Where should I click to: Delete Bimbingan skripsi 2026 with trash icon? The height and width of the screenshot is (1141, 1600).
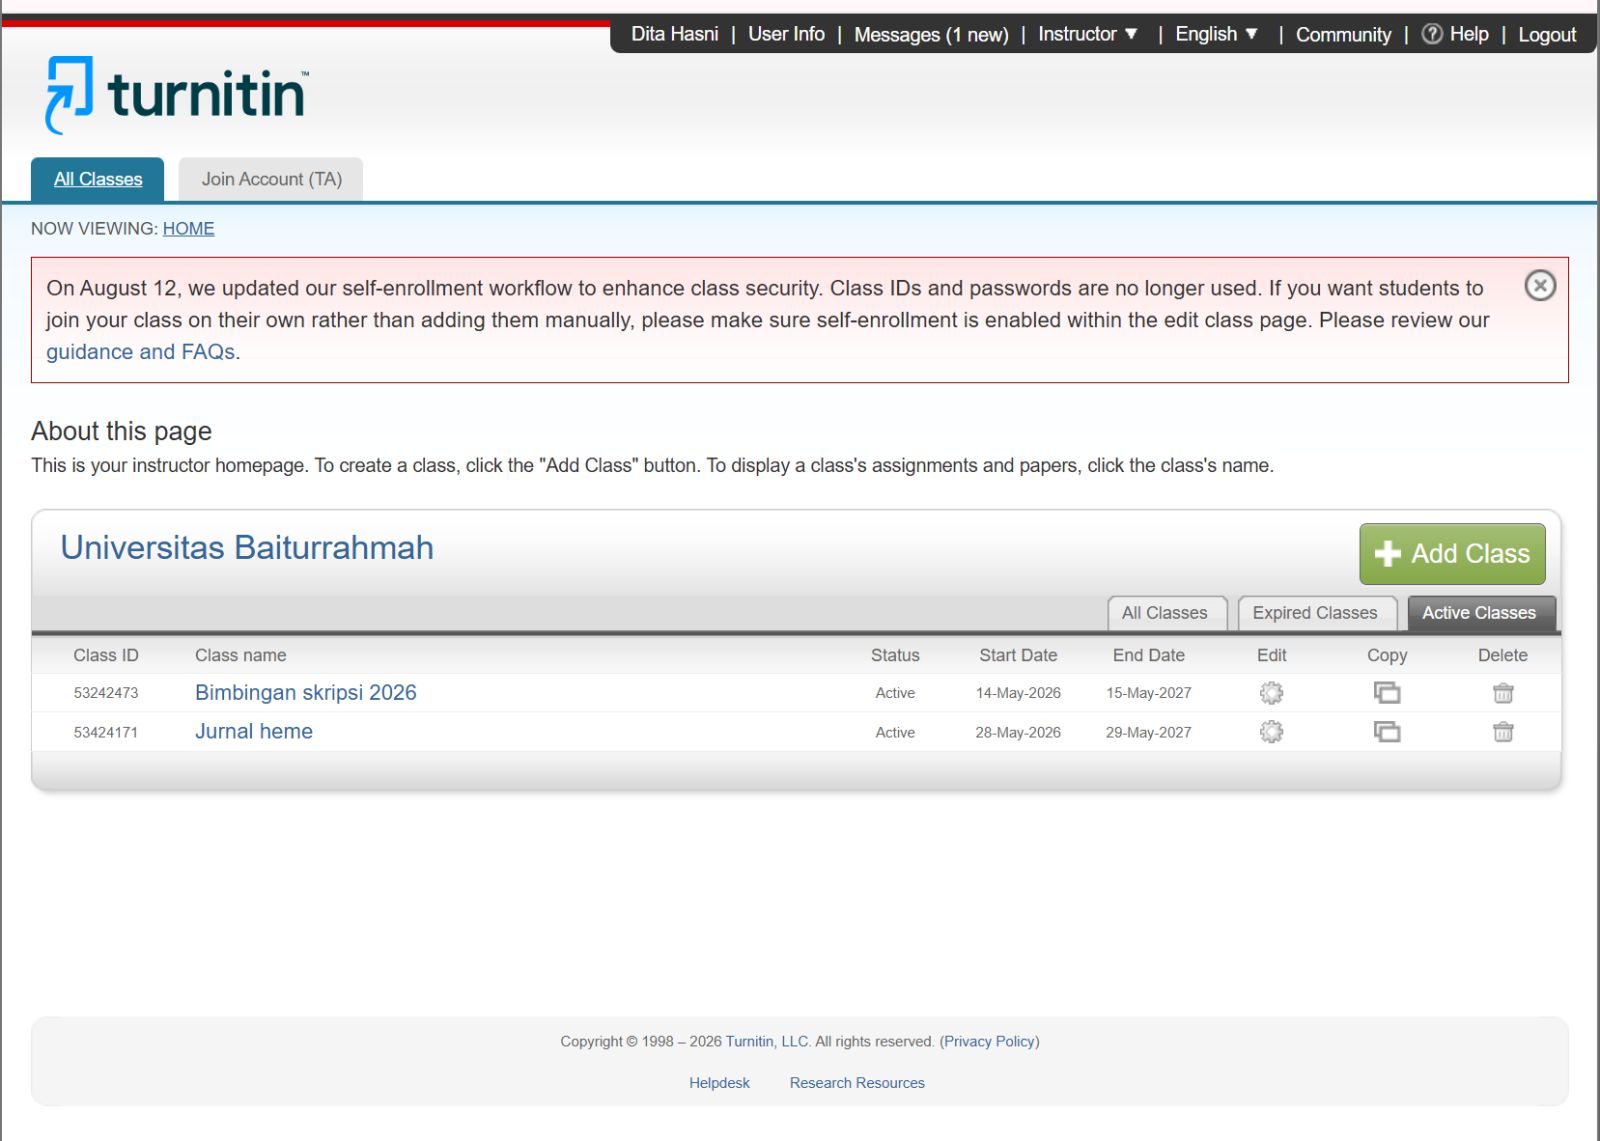[1503, 693]
